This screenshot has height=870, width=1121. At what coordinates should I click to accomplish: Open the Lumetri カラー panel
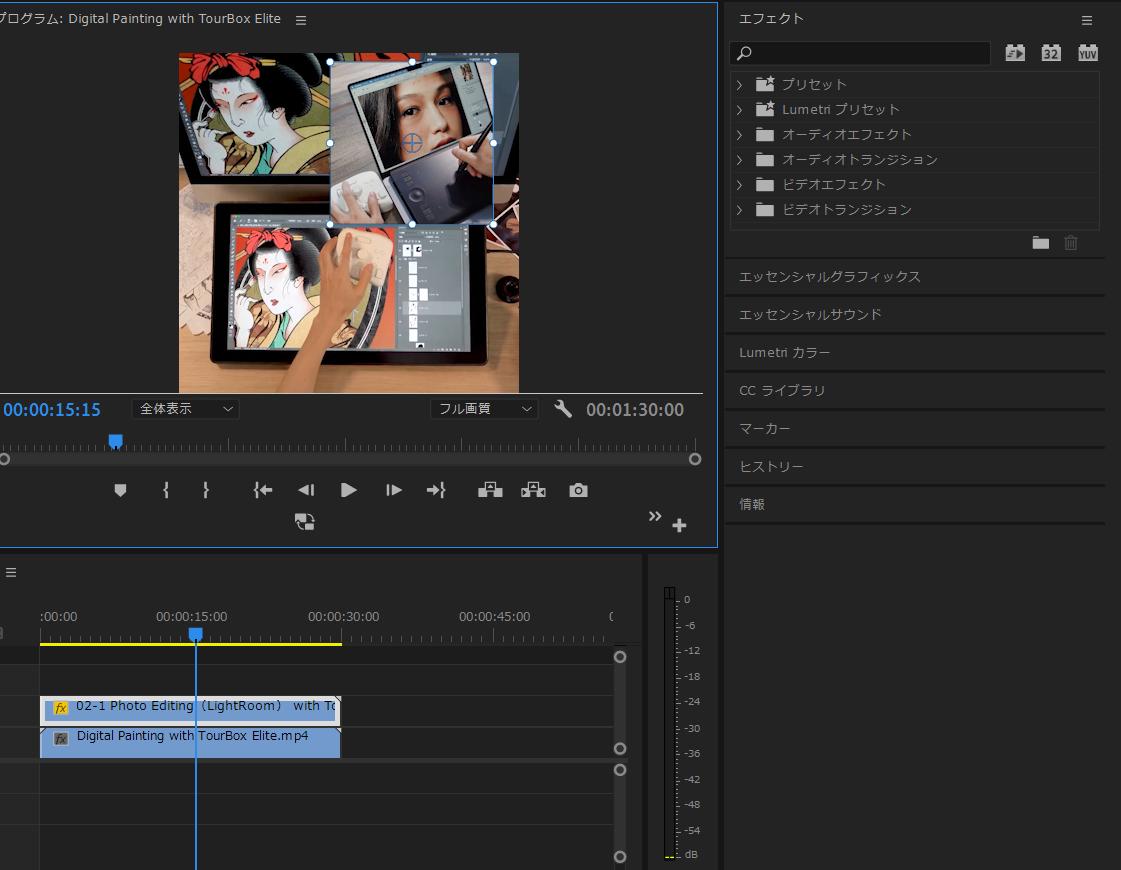784,353
